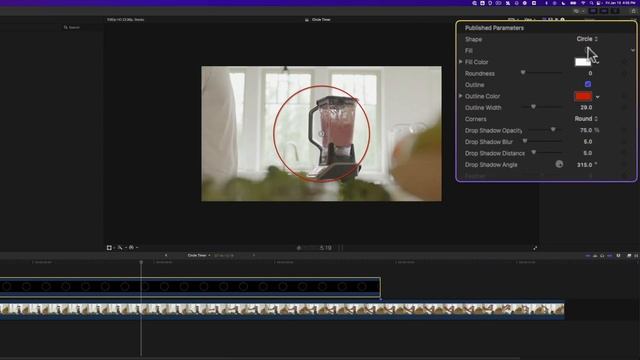Click the playhead marker in the timeline ruler
This screenshot has width=640, height=360.
[x=141, y=262]
